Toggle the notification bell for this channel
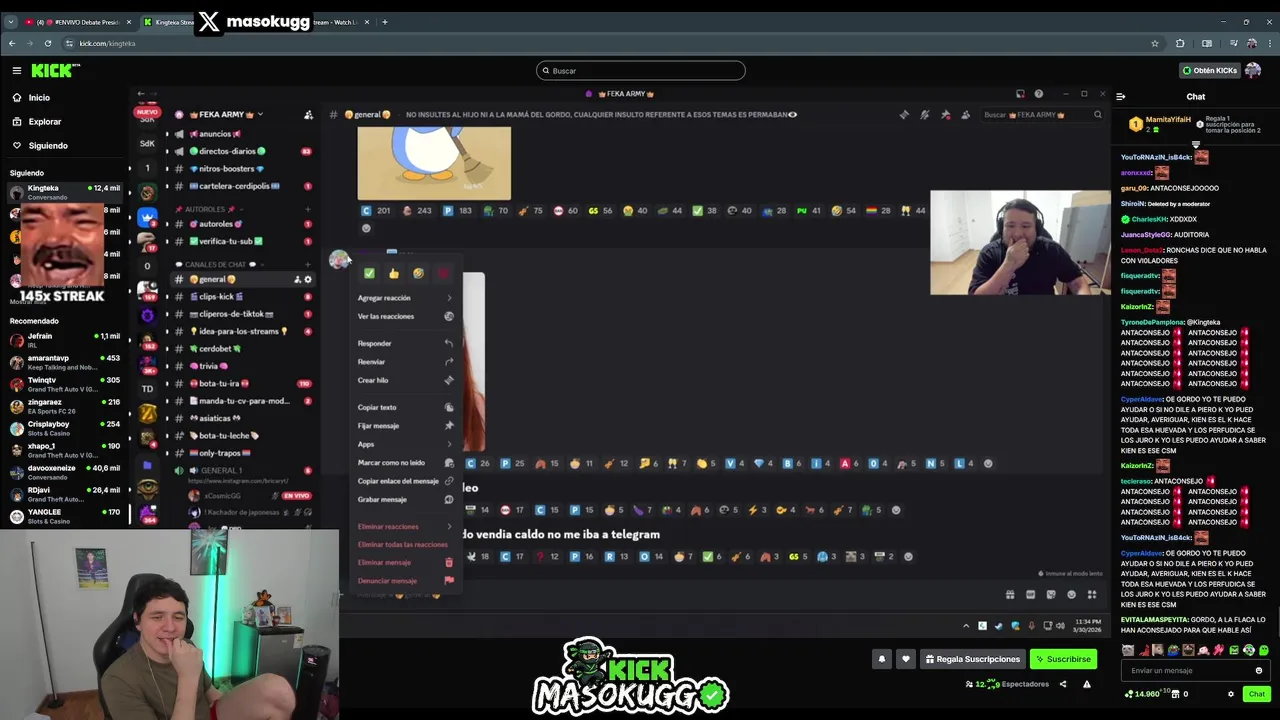 (882, 659)
